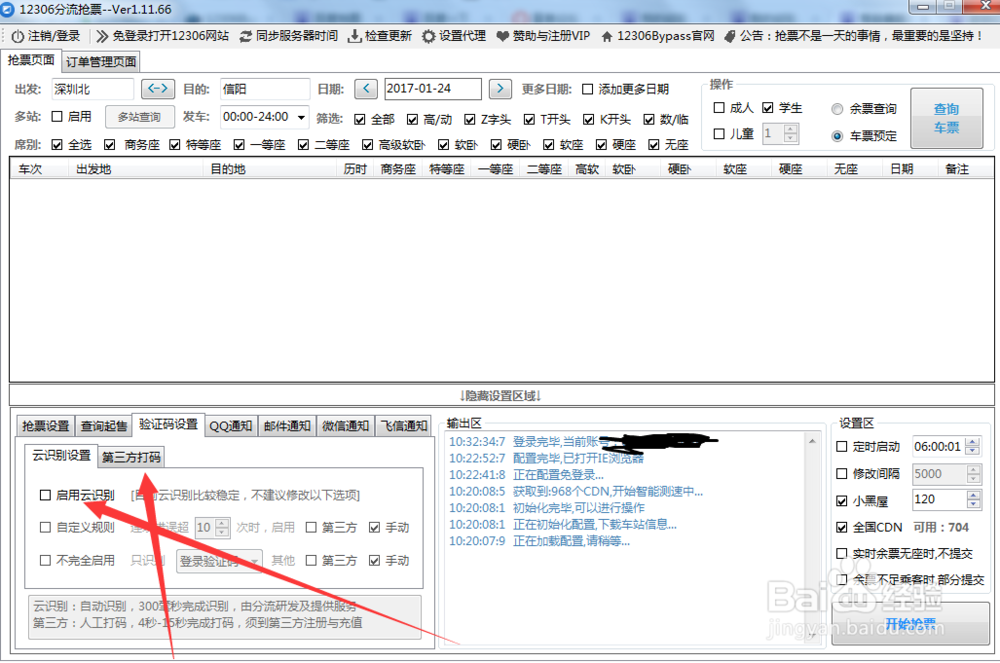Toggle the 商务座 seat checkbox
The width and height of the screenshot is (1000, 663).
pos(110,145)
